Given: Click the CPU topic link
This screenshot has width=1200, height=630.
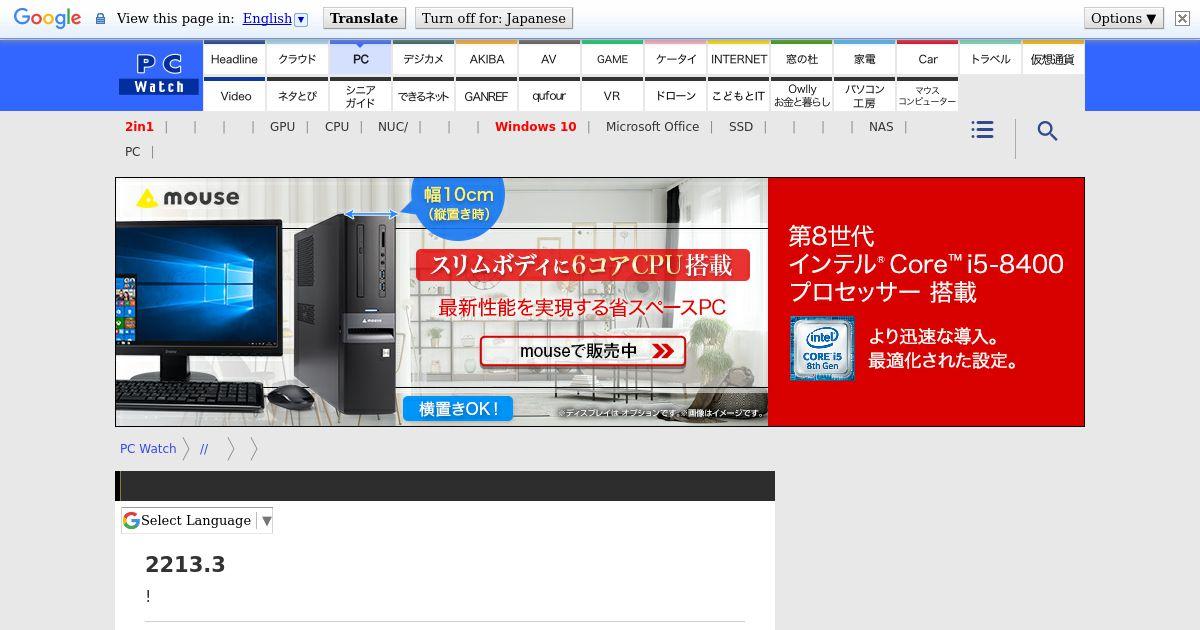Looking at the screenshot, I should pos(337,126).
